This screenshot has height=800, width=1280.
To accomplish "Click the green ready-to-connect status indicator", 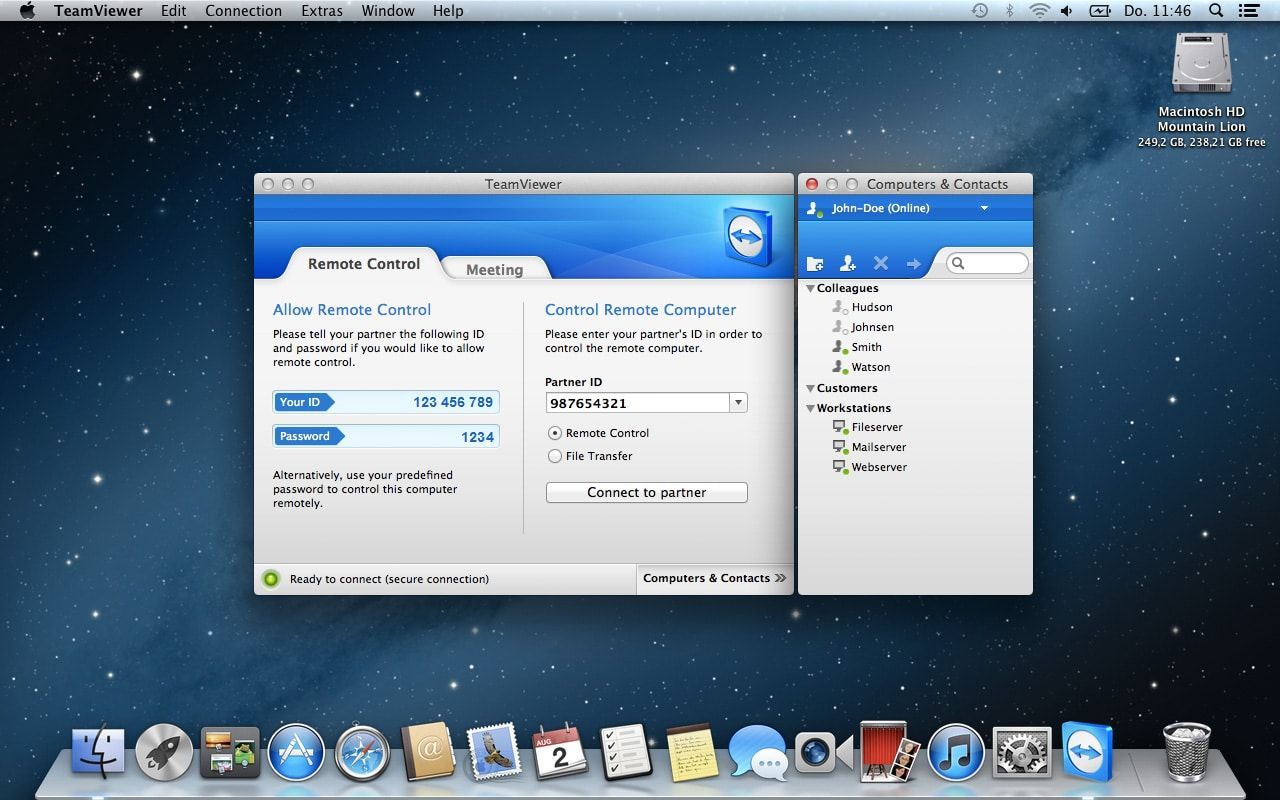I will pos(271,578).
